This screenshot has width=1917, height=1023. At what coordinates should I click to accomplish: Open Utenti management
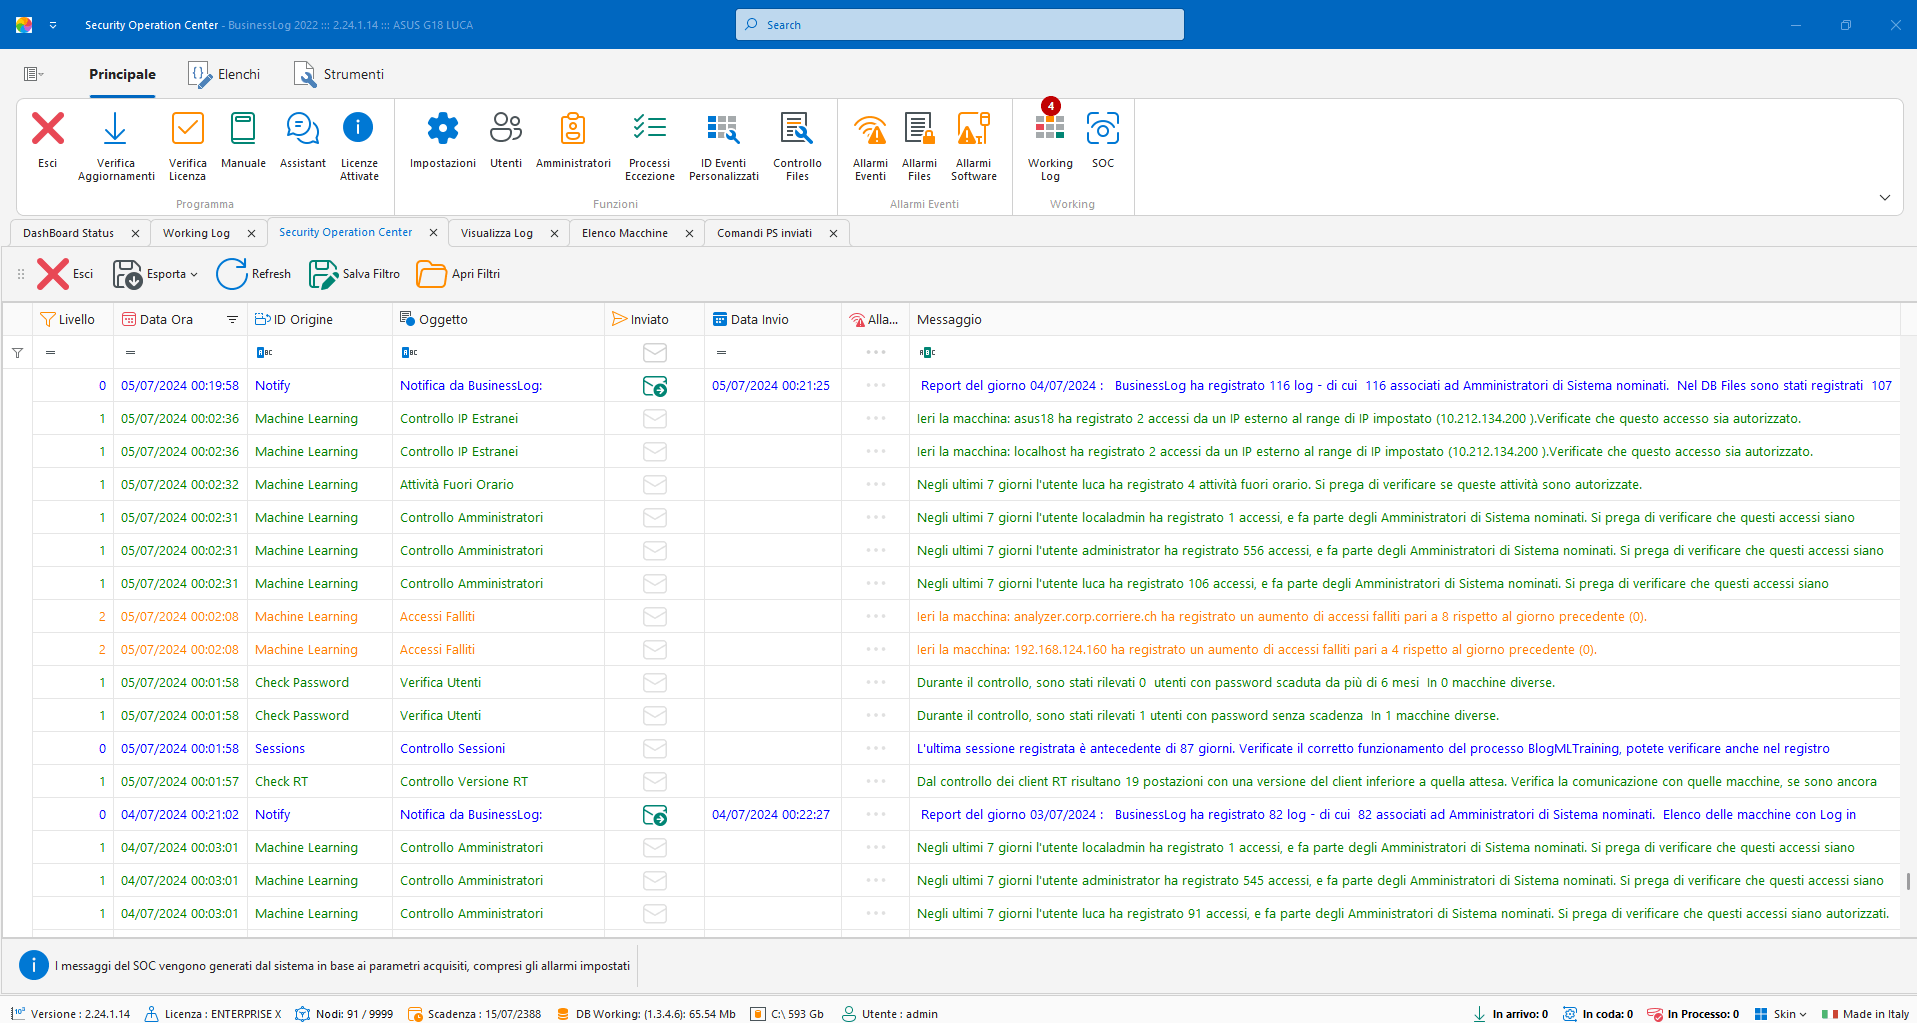(x=506, y=139)
